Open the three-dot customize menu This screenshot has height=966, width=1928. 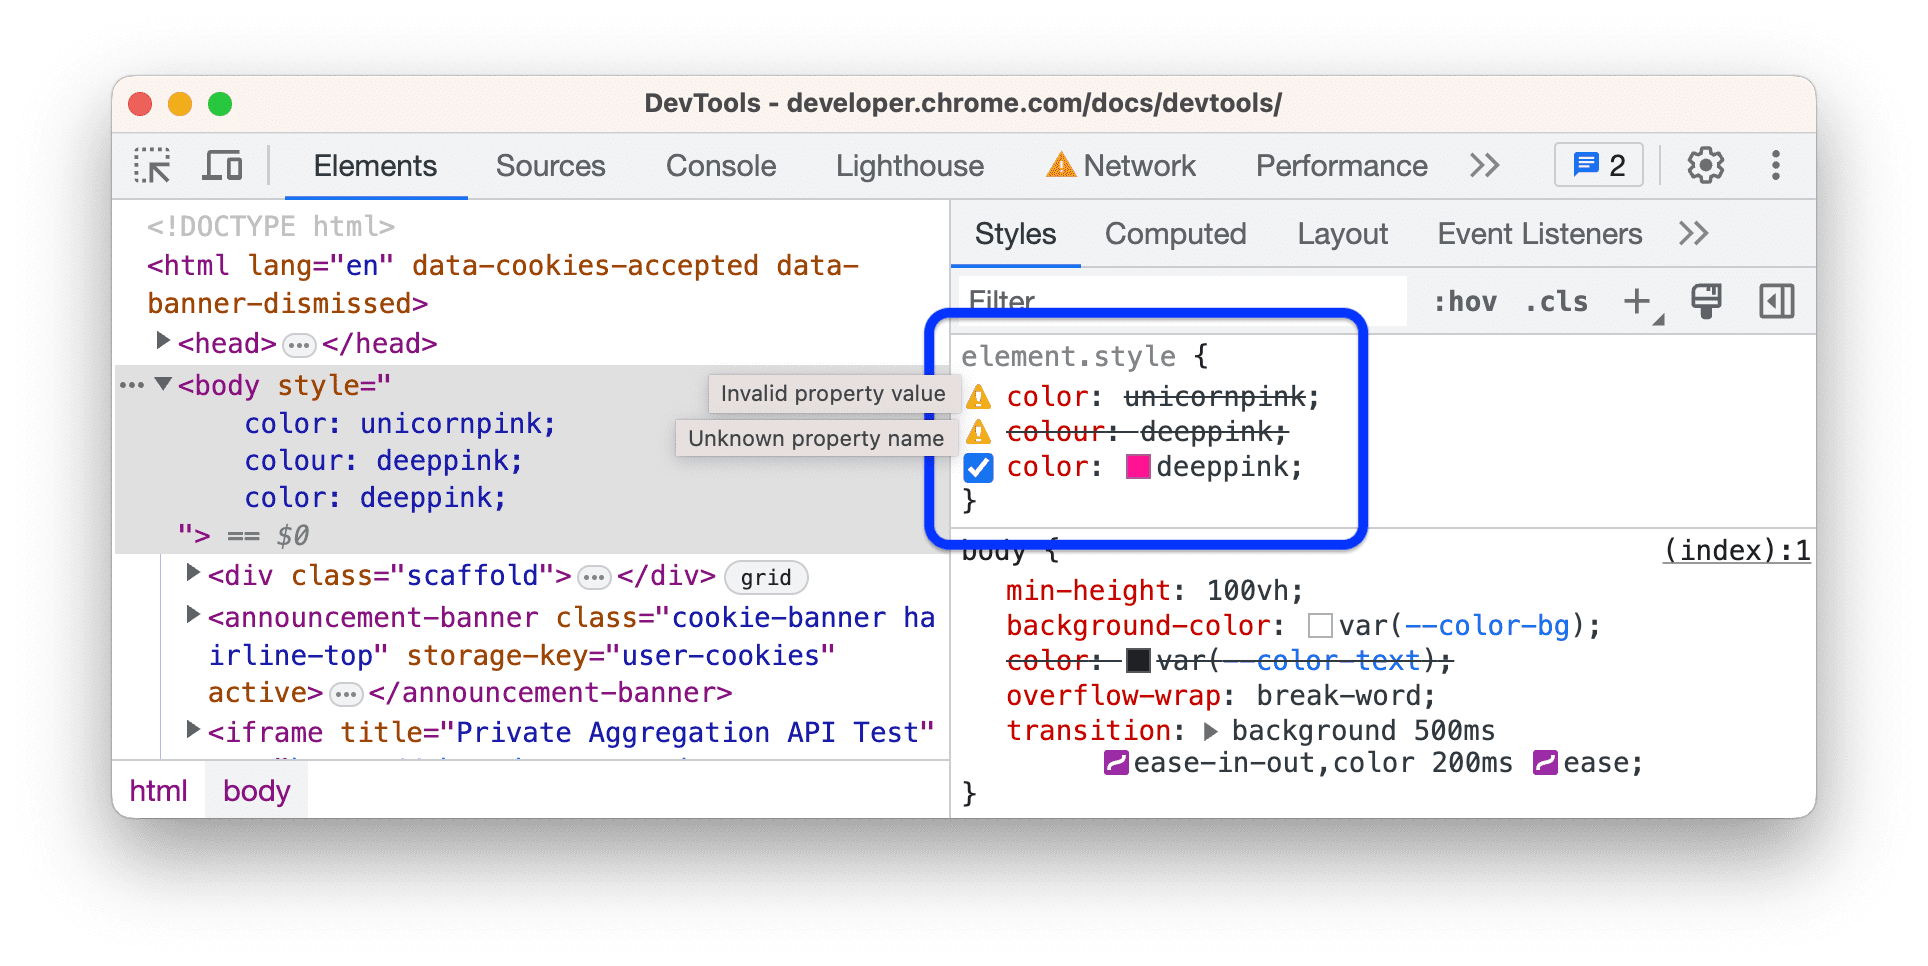1776,165
